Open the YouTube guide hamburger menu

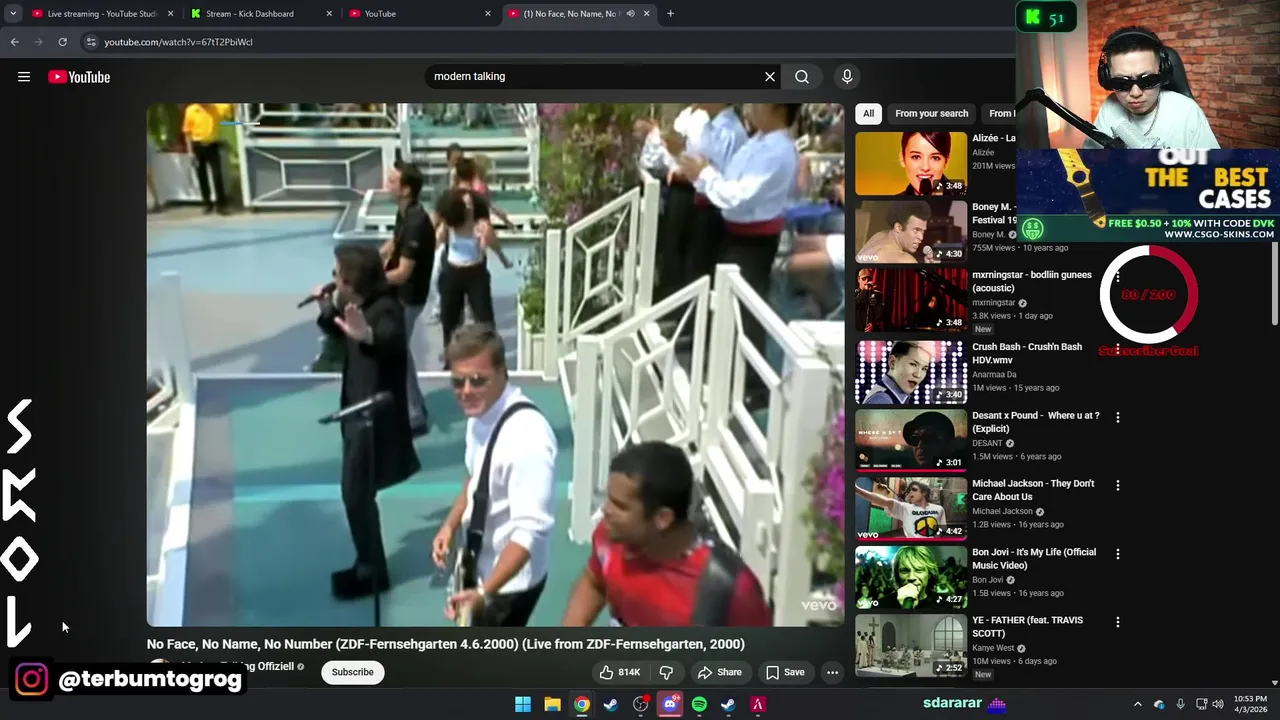point(24,77)
